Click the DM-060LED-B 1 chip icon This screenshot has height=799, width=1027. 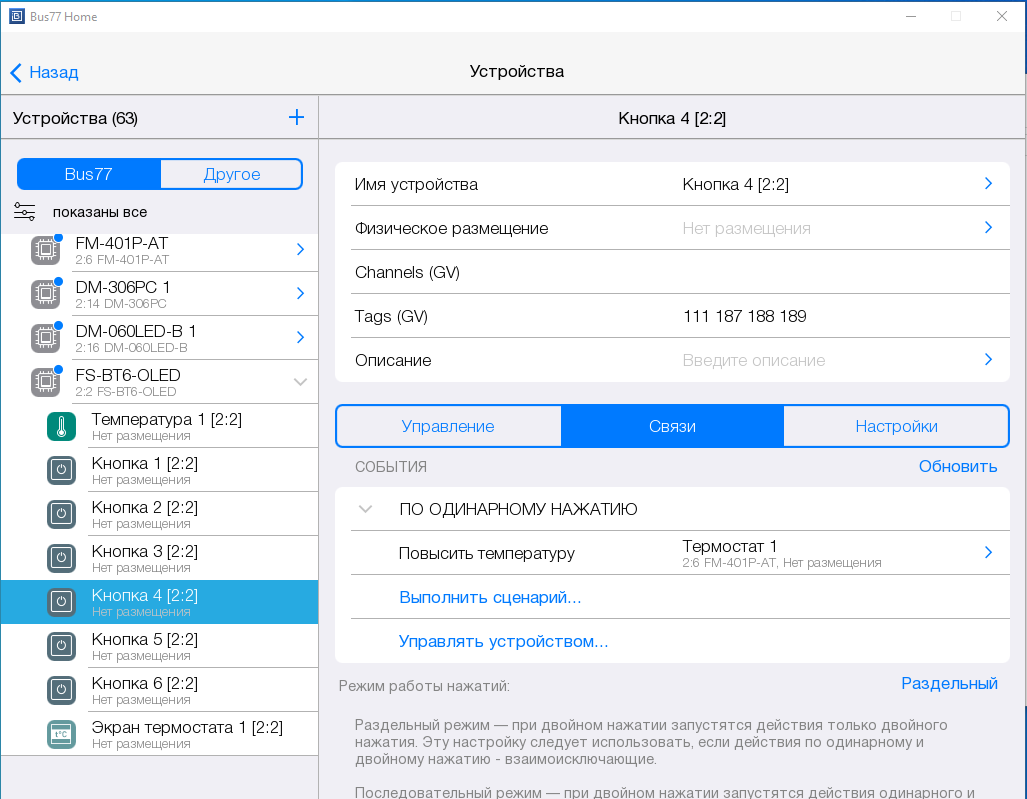point(45,338)
